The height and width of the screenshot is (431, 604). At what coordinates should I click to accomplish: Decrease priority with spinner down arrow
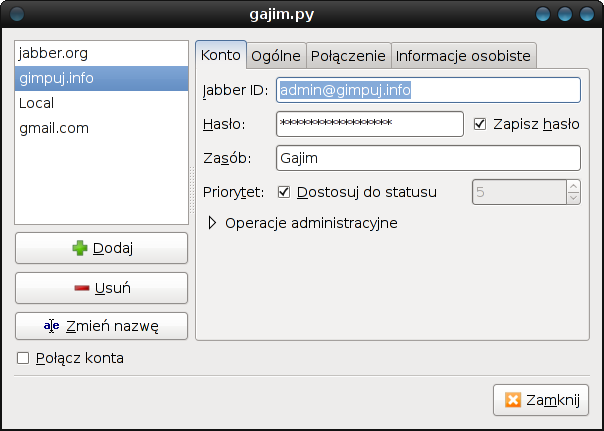point(573,197)
